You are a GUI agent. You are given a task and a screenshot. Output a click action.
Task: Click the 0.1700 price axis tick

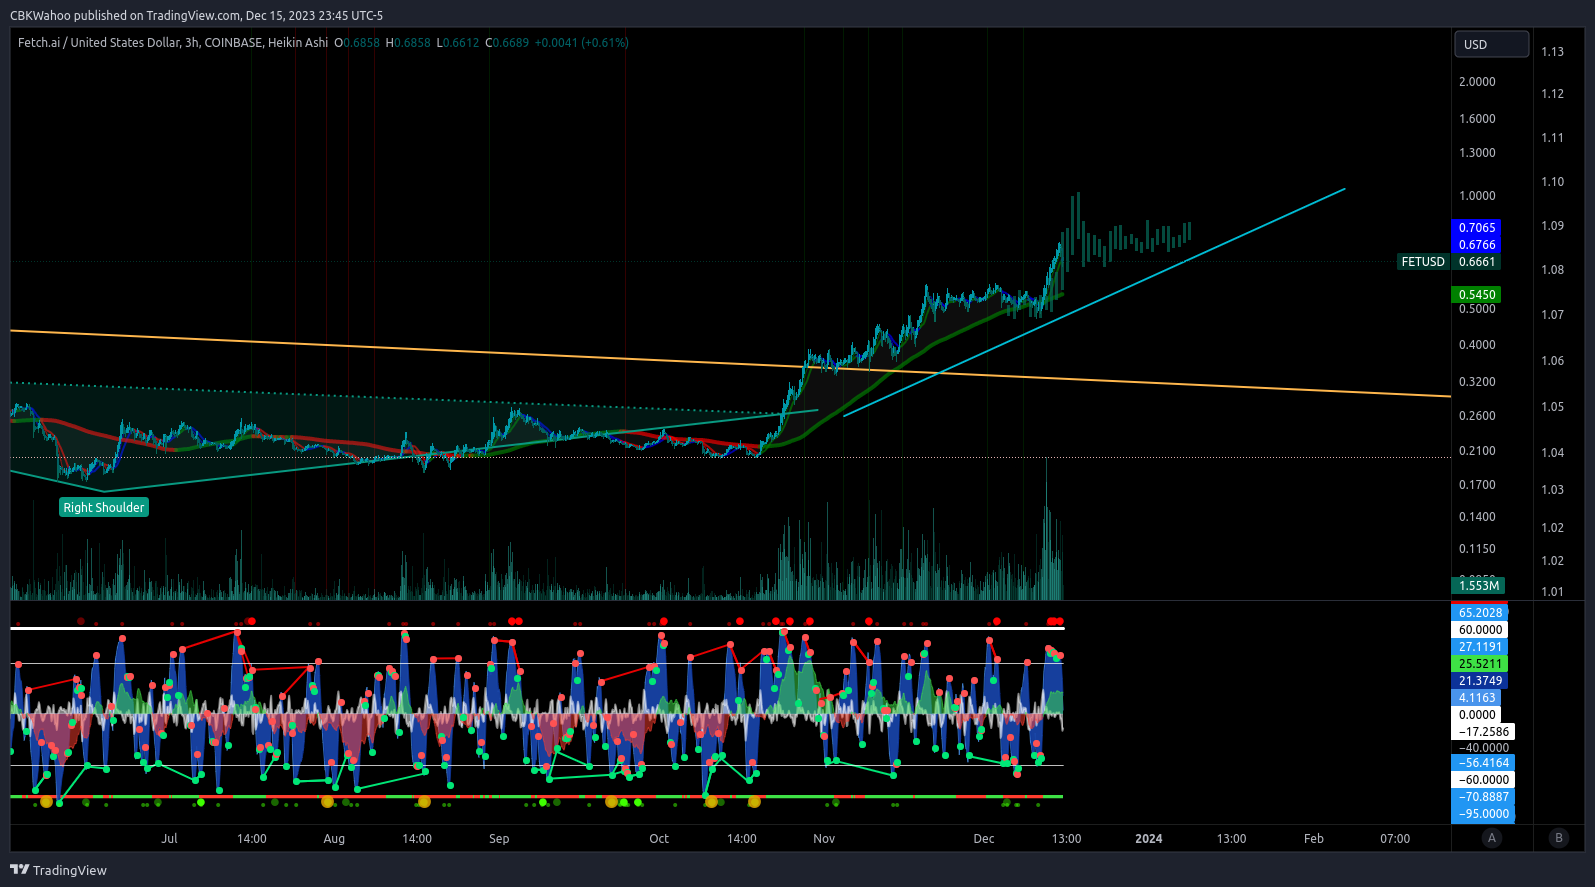pyautogui.click(x=1477, y=485)
